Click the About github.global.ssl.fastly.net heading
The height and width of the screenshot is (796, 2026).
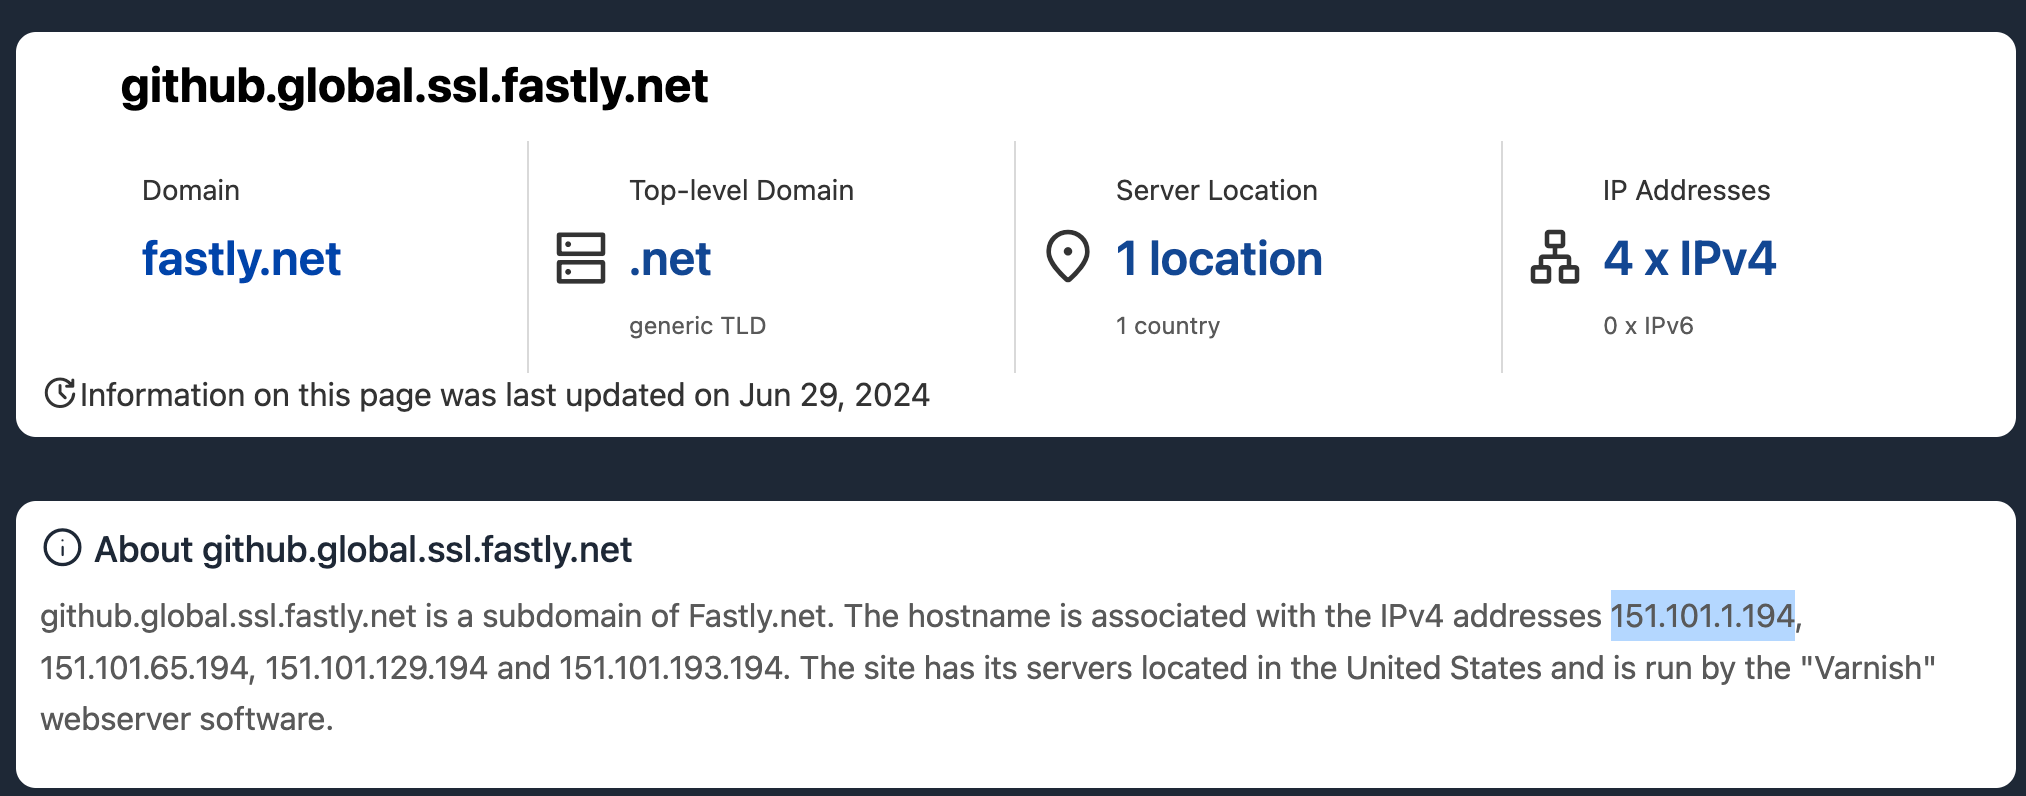pos(363,550)
